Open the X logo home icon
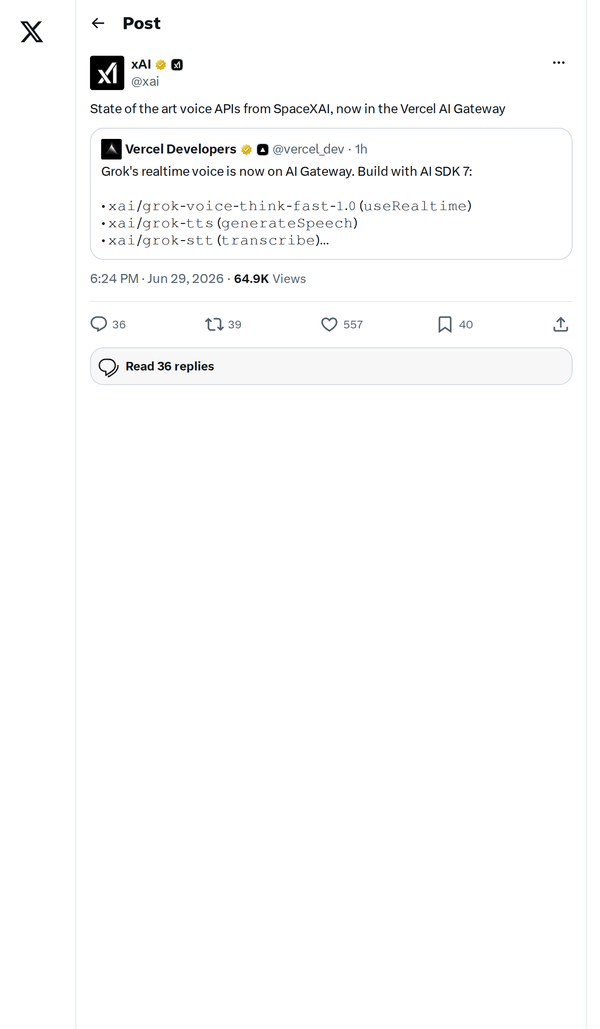Image resolution: width=600 pixels, height=1029 pixels. pos(32,32)
